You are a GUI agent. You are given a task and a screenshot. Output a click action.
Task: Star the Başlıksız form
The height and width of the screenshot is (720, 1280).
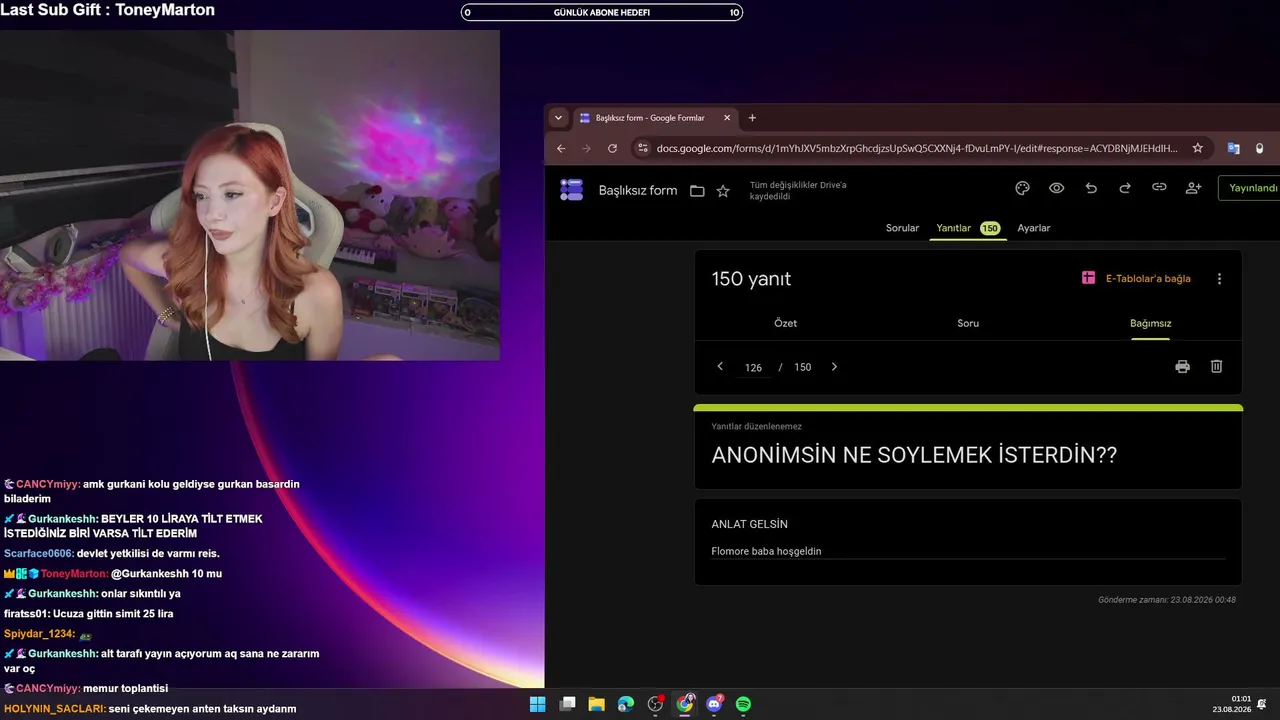tap(723, 190)
